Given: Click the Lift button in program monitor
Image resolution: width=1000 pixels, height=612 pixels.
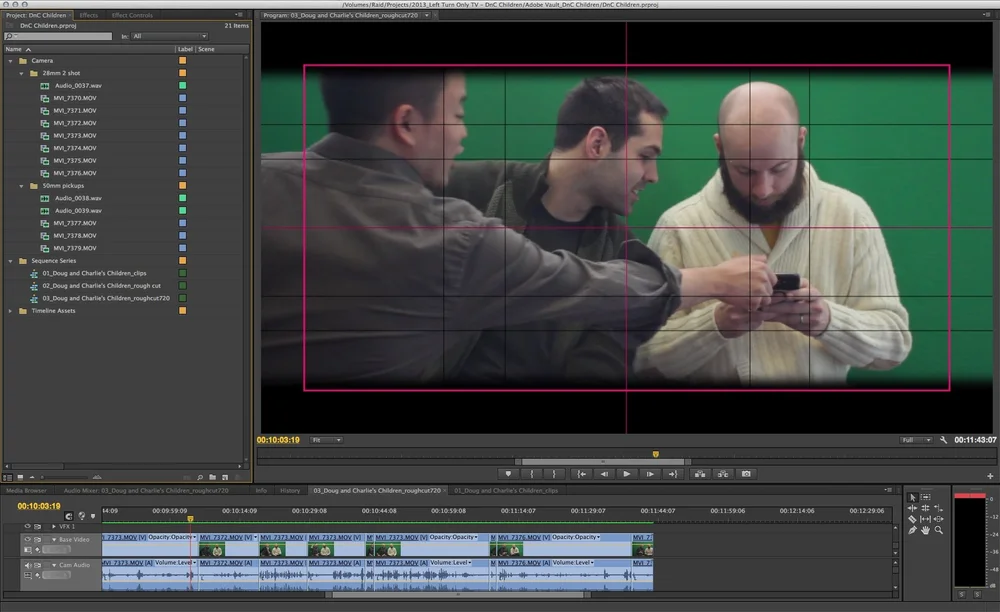Looking at the screenshot, I should 700,474.
